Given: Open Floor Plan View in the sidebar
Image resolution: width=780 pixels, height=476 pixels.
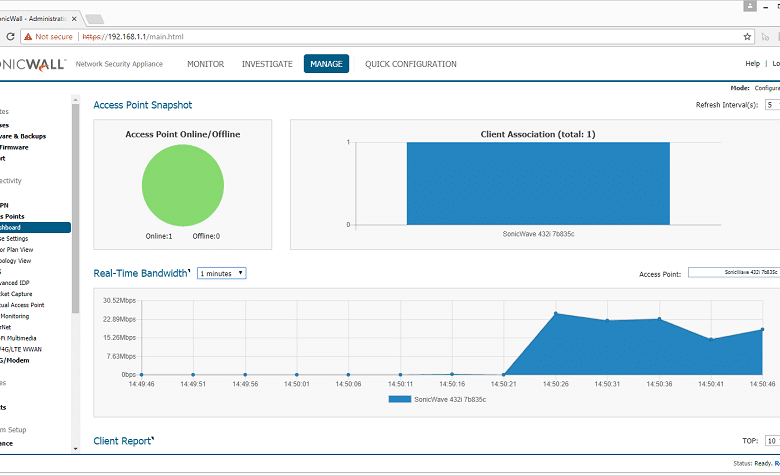Looking at the screenshot, I should [16, 250].
